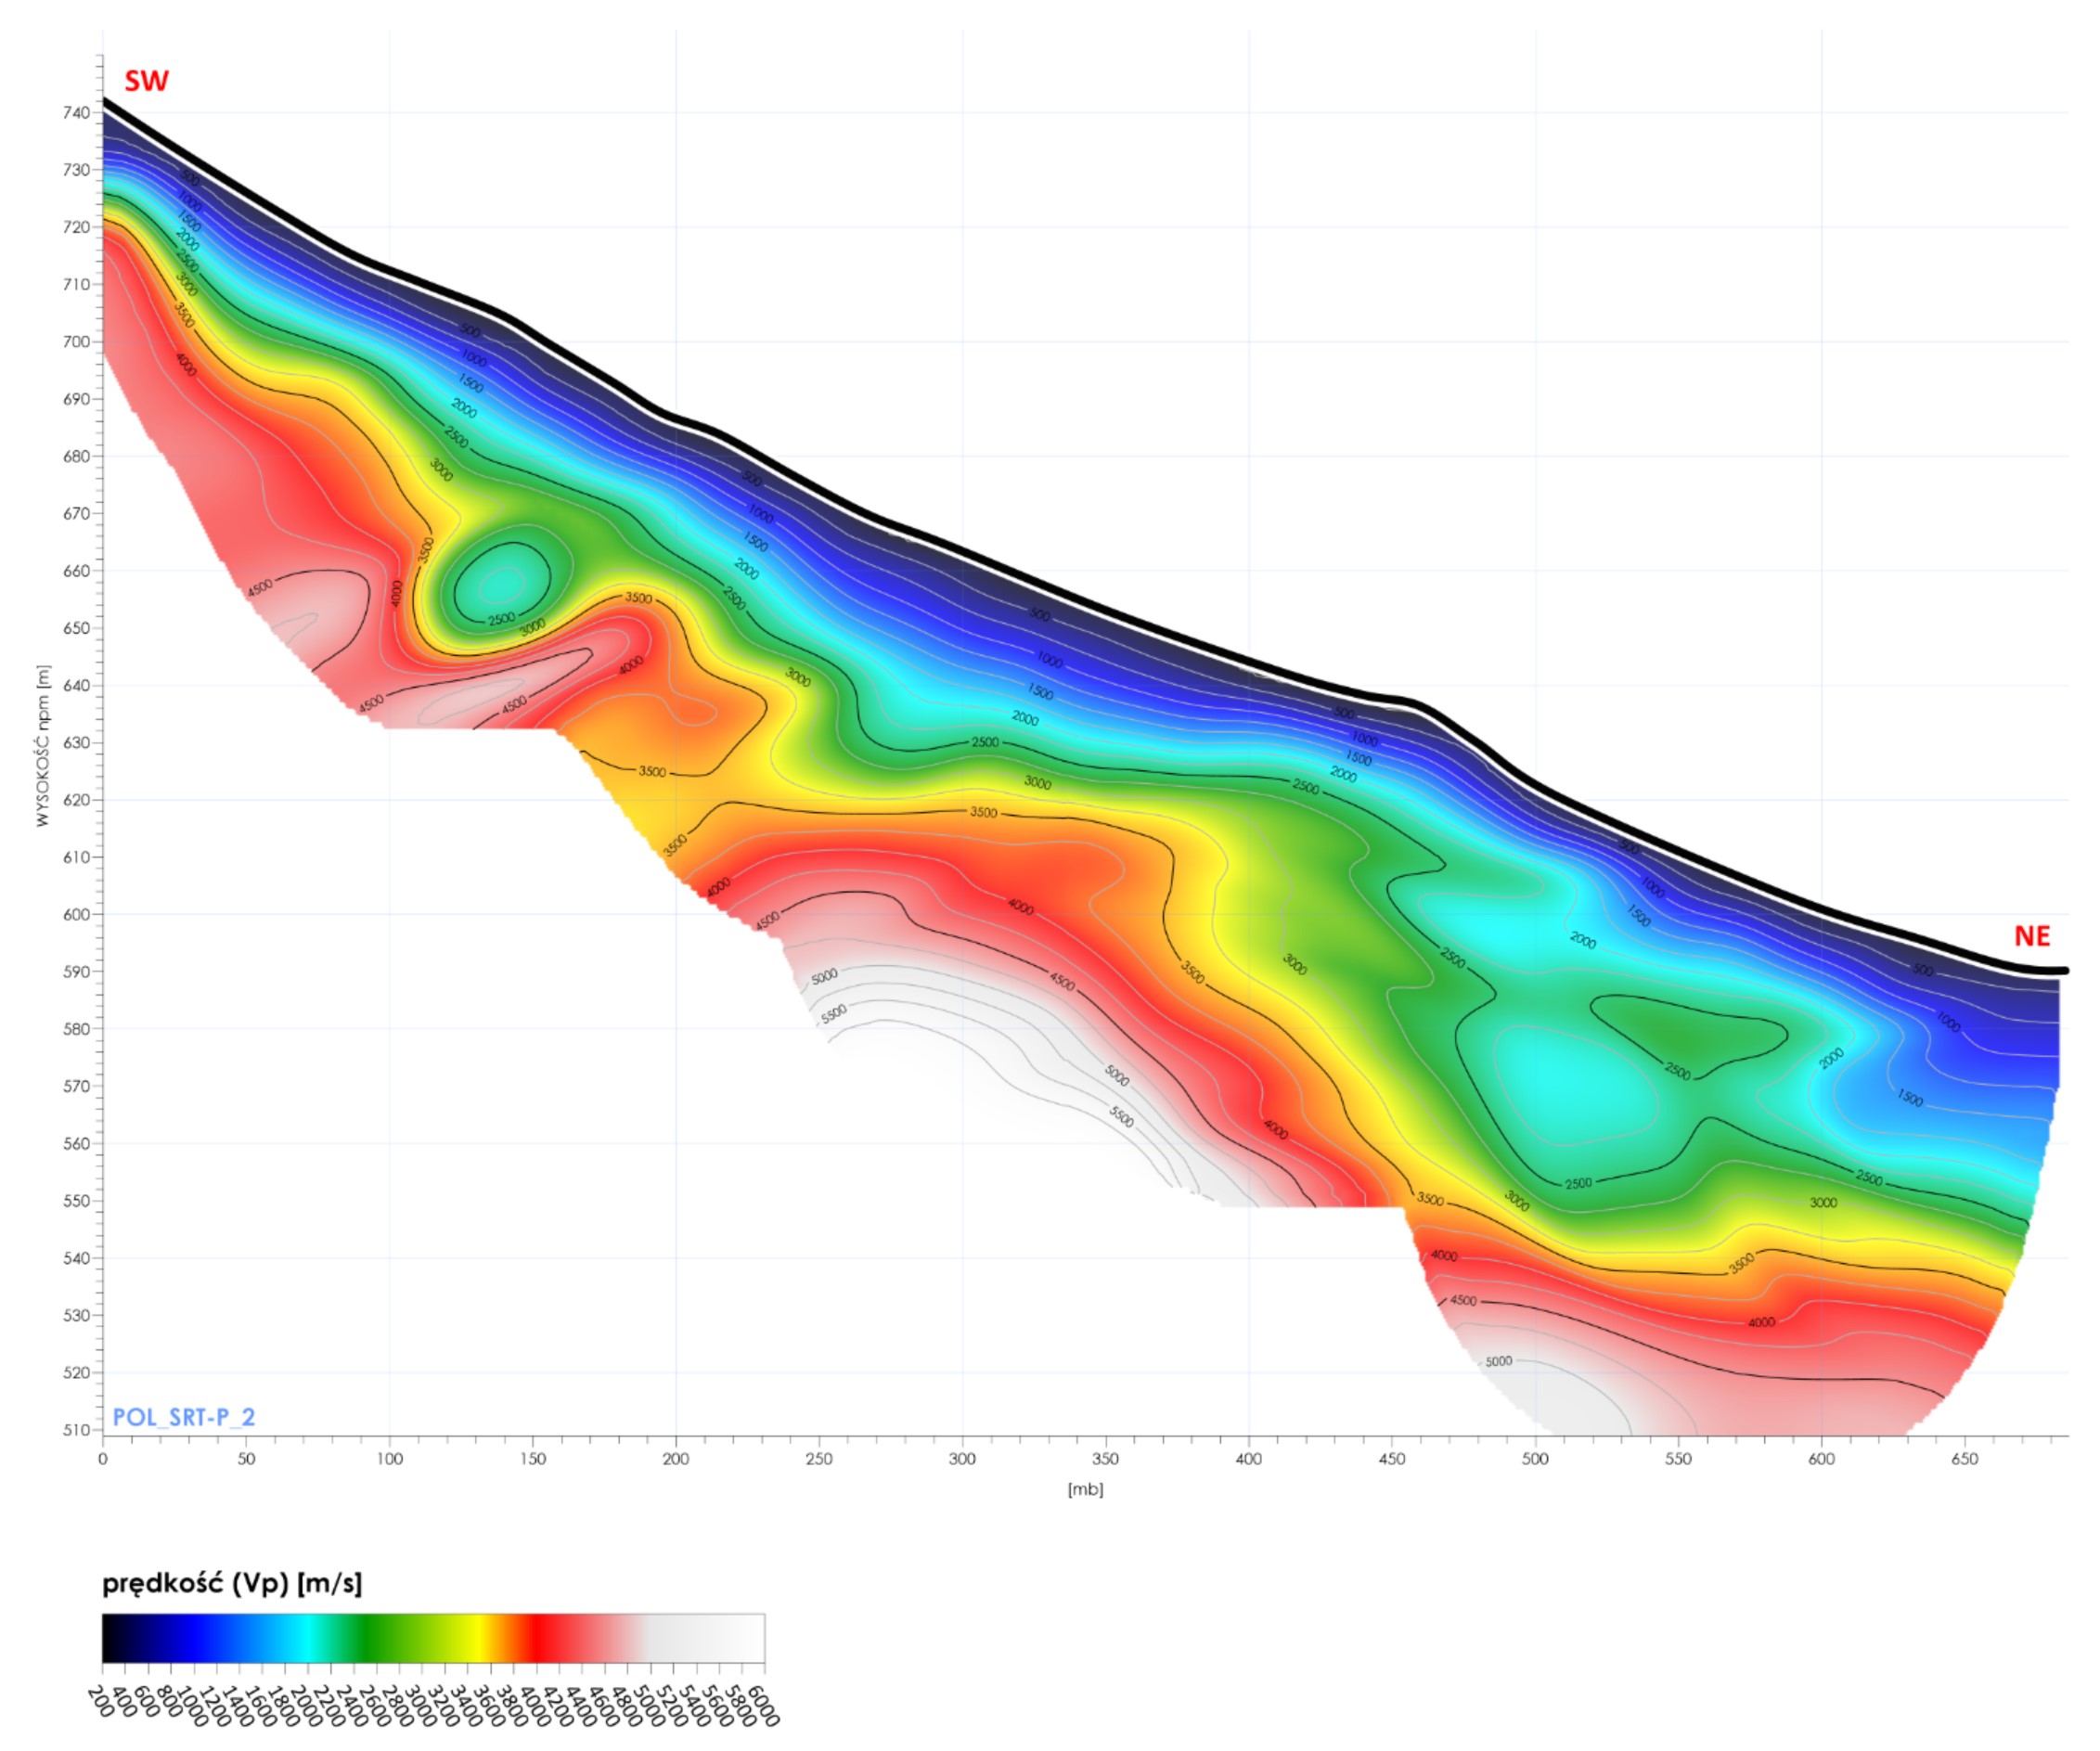2100x1751 pixels.
Task: Click the 580 elevation tick label
Action: point(76,1029)
